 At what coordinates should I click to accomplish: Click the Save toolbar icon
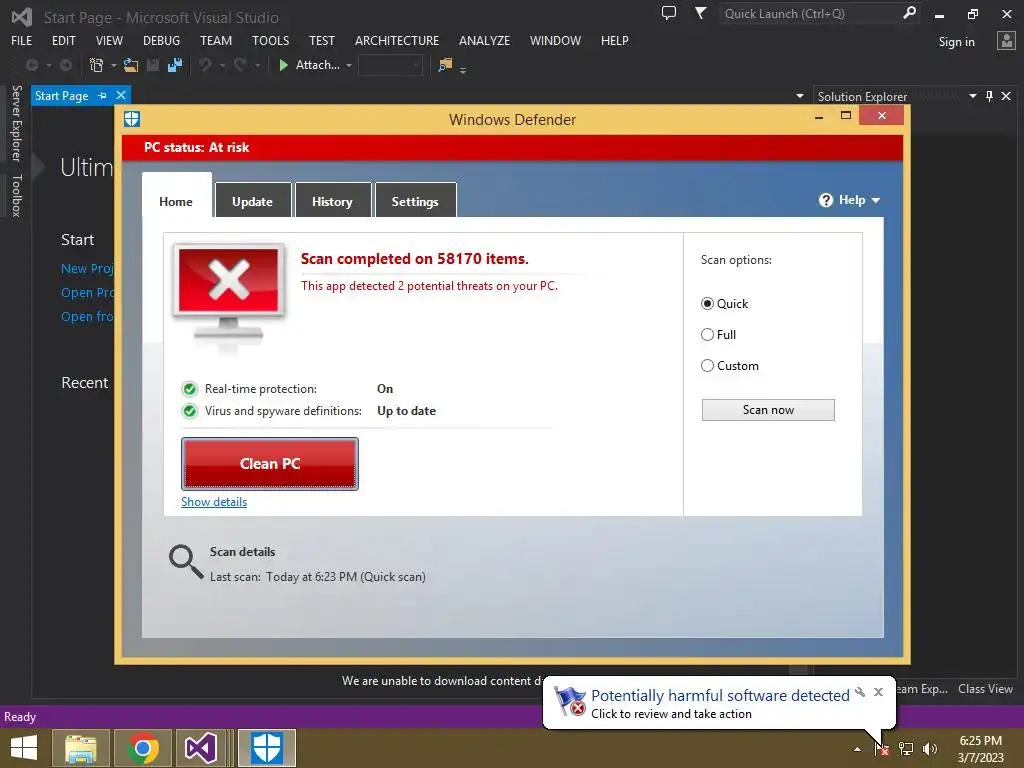pos(153,65)
